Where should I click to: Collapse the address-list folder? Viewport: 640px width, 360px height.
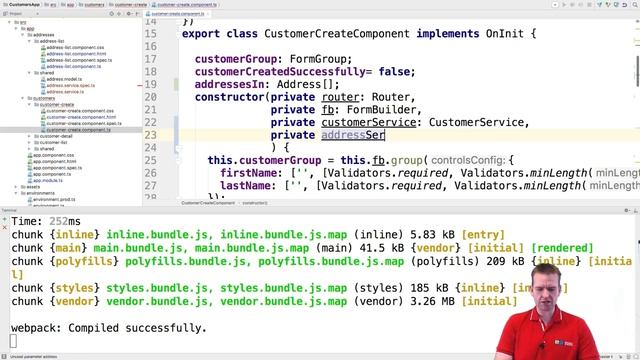(x=29, y=41)
